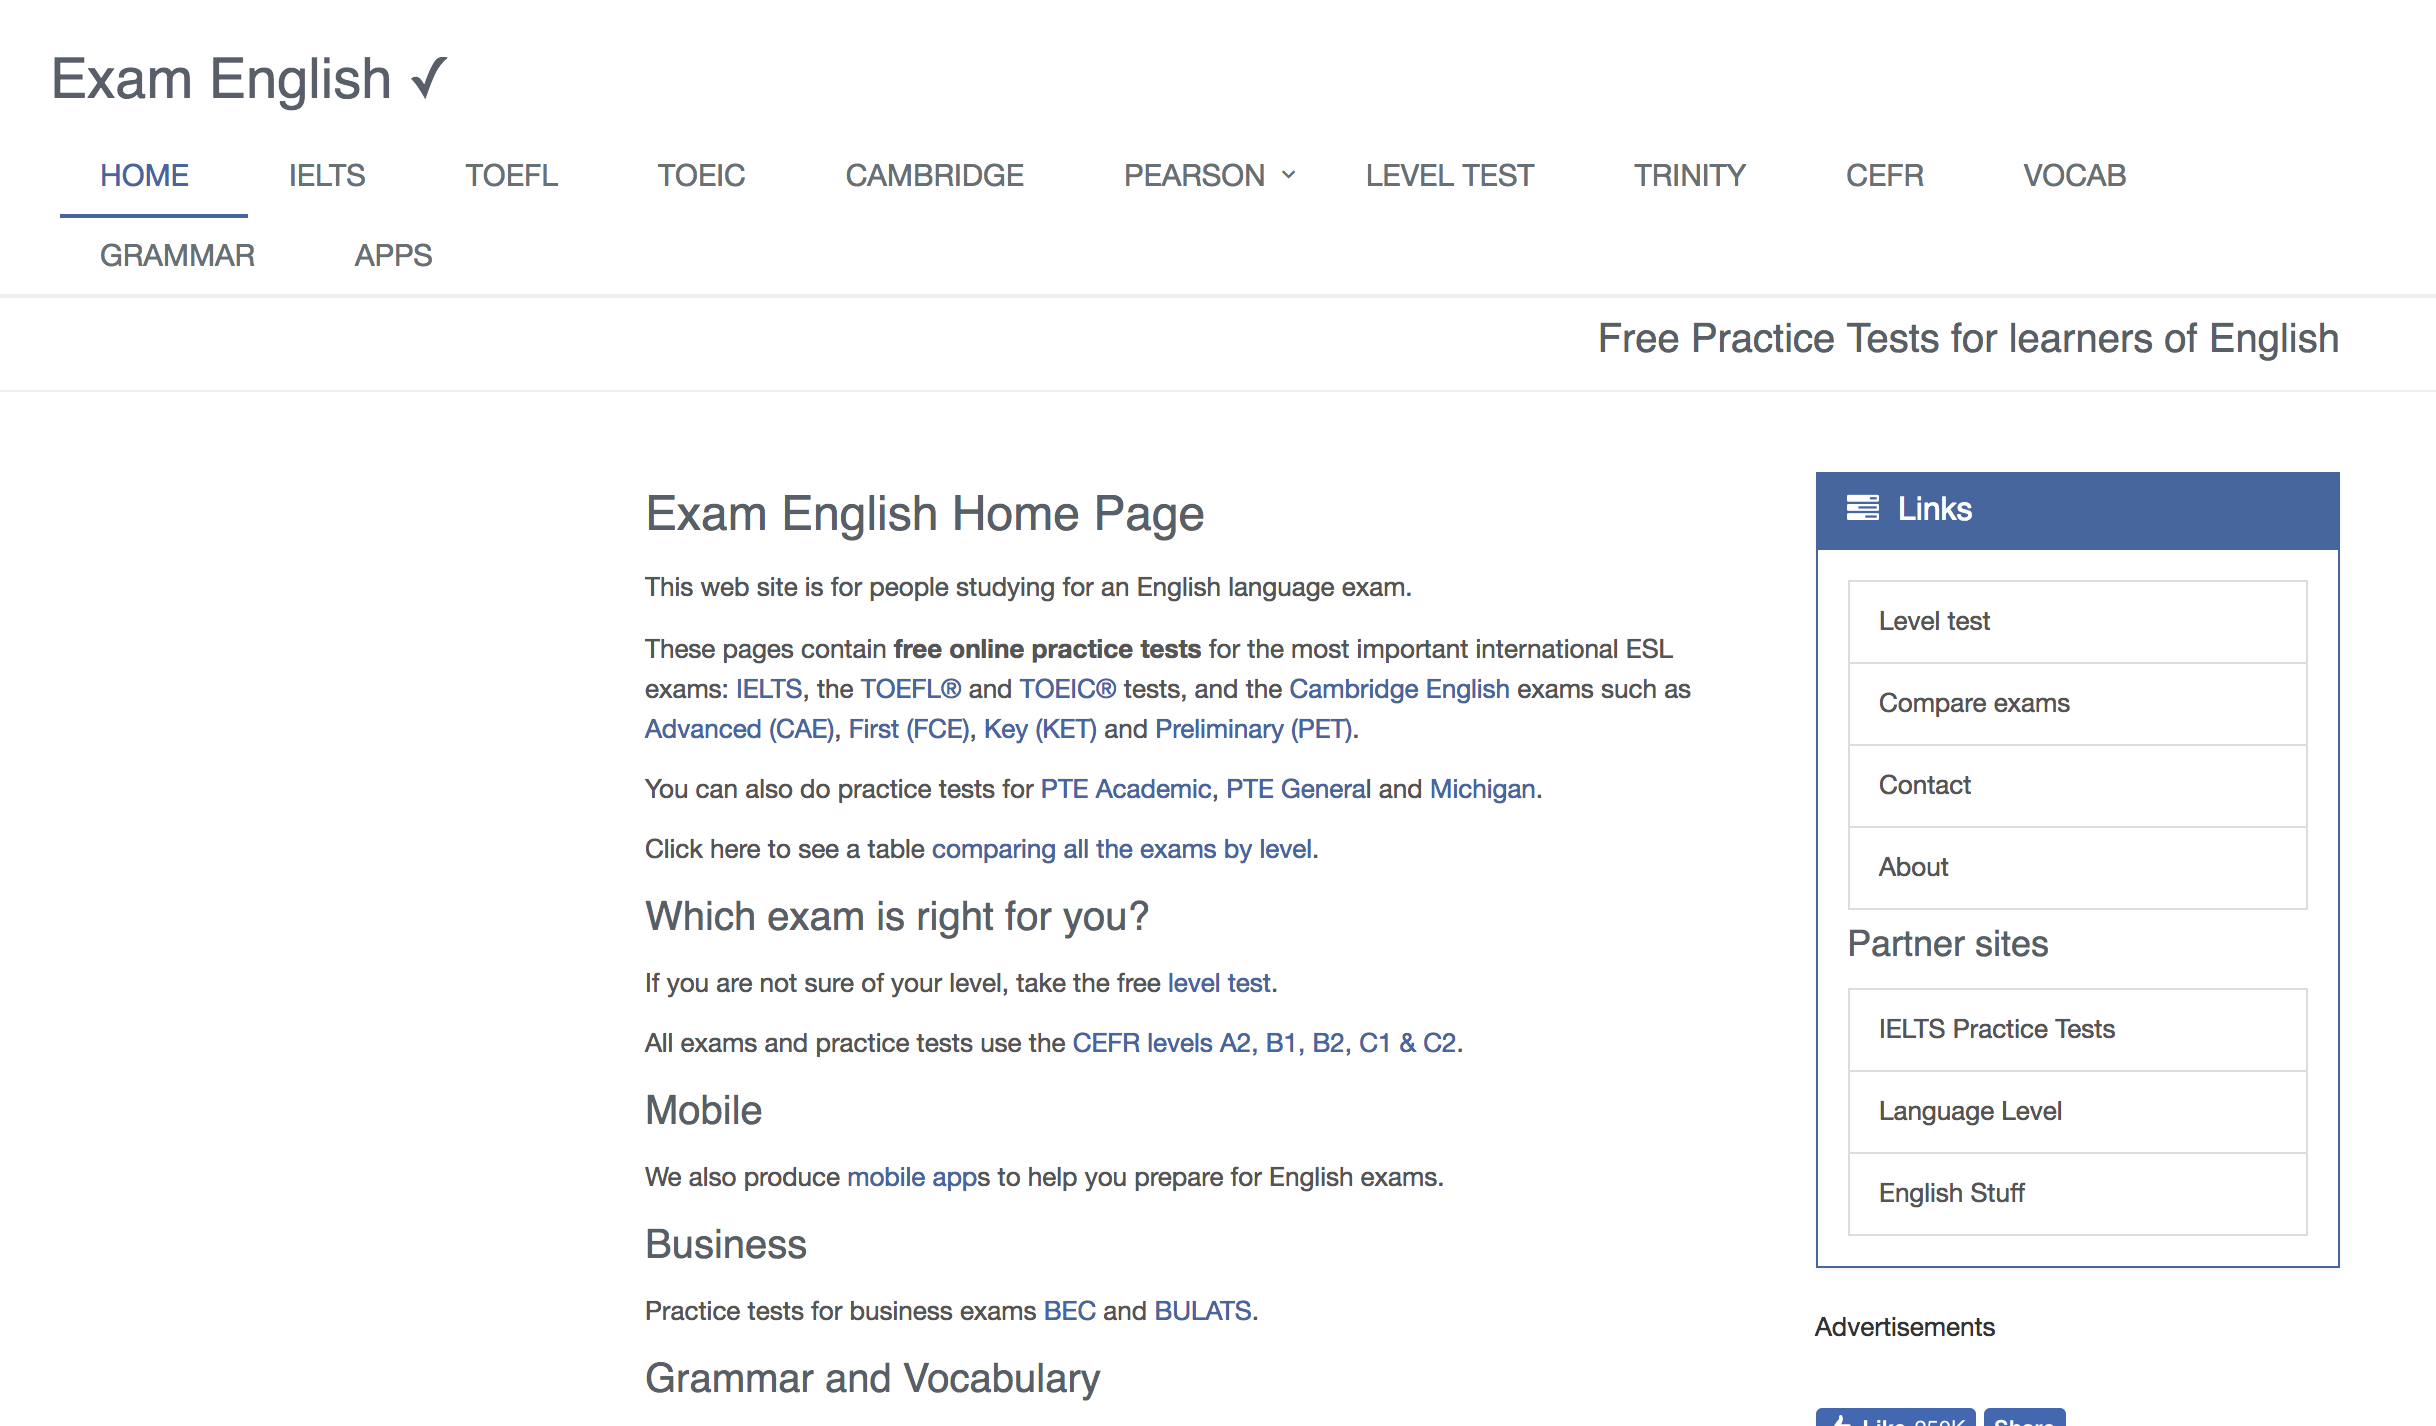This screenshot has height=1426, width=2436.
Task: Go to the TOEFL navigation tab
Action: coord(511,176)
